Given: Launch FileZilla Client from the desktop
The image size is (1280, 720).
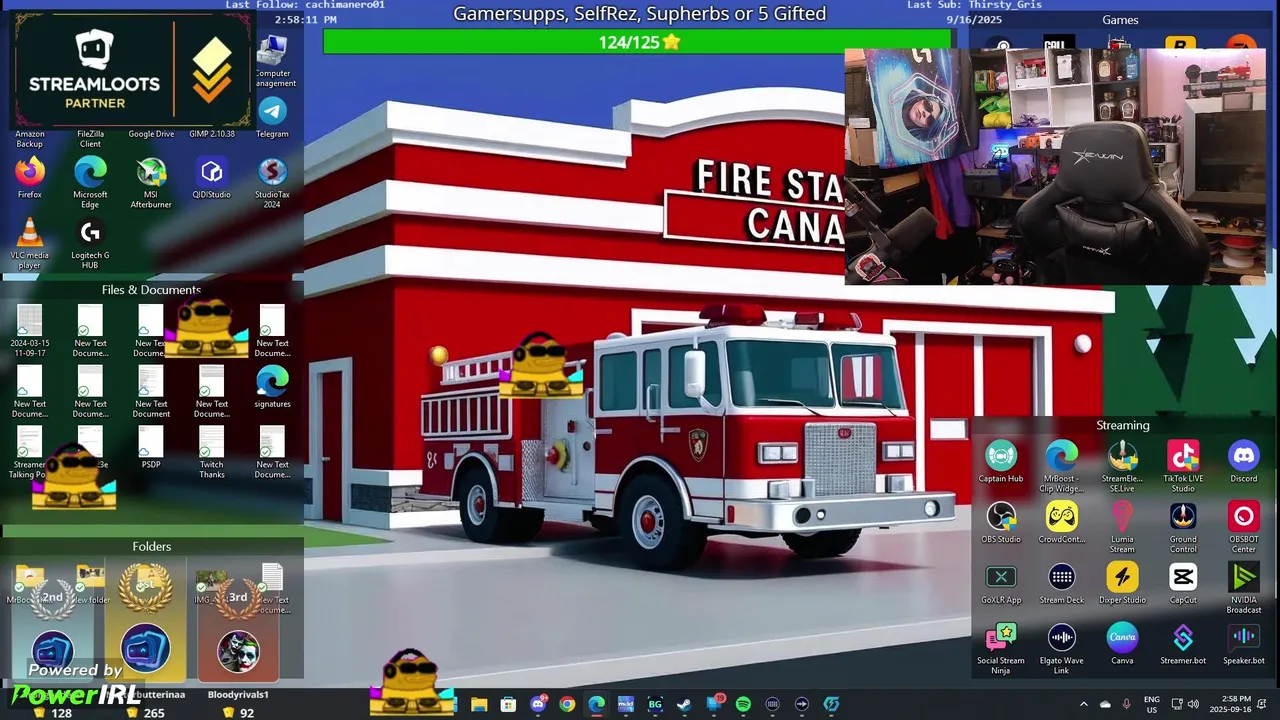Looking at the screenshot, I should [x=90, y=138].
